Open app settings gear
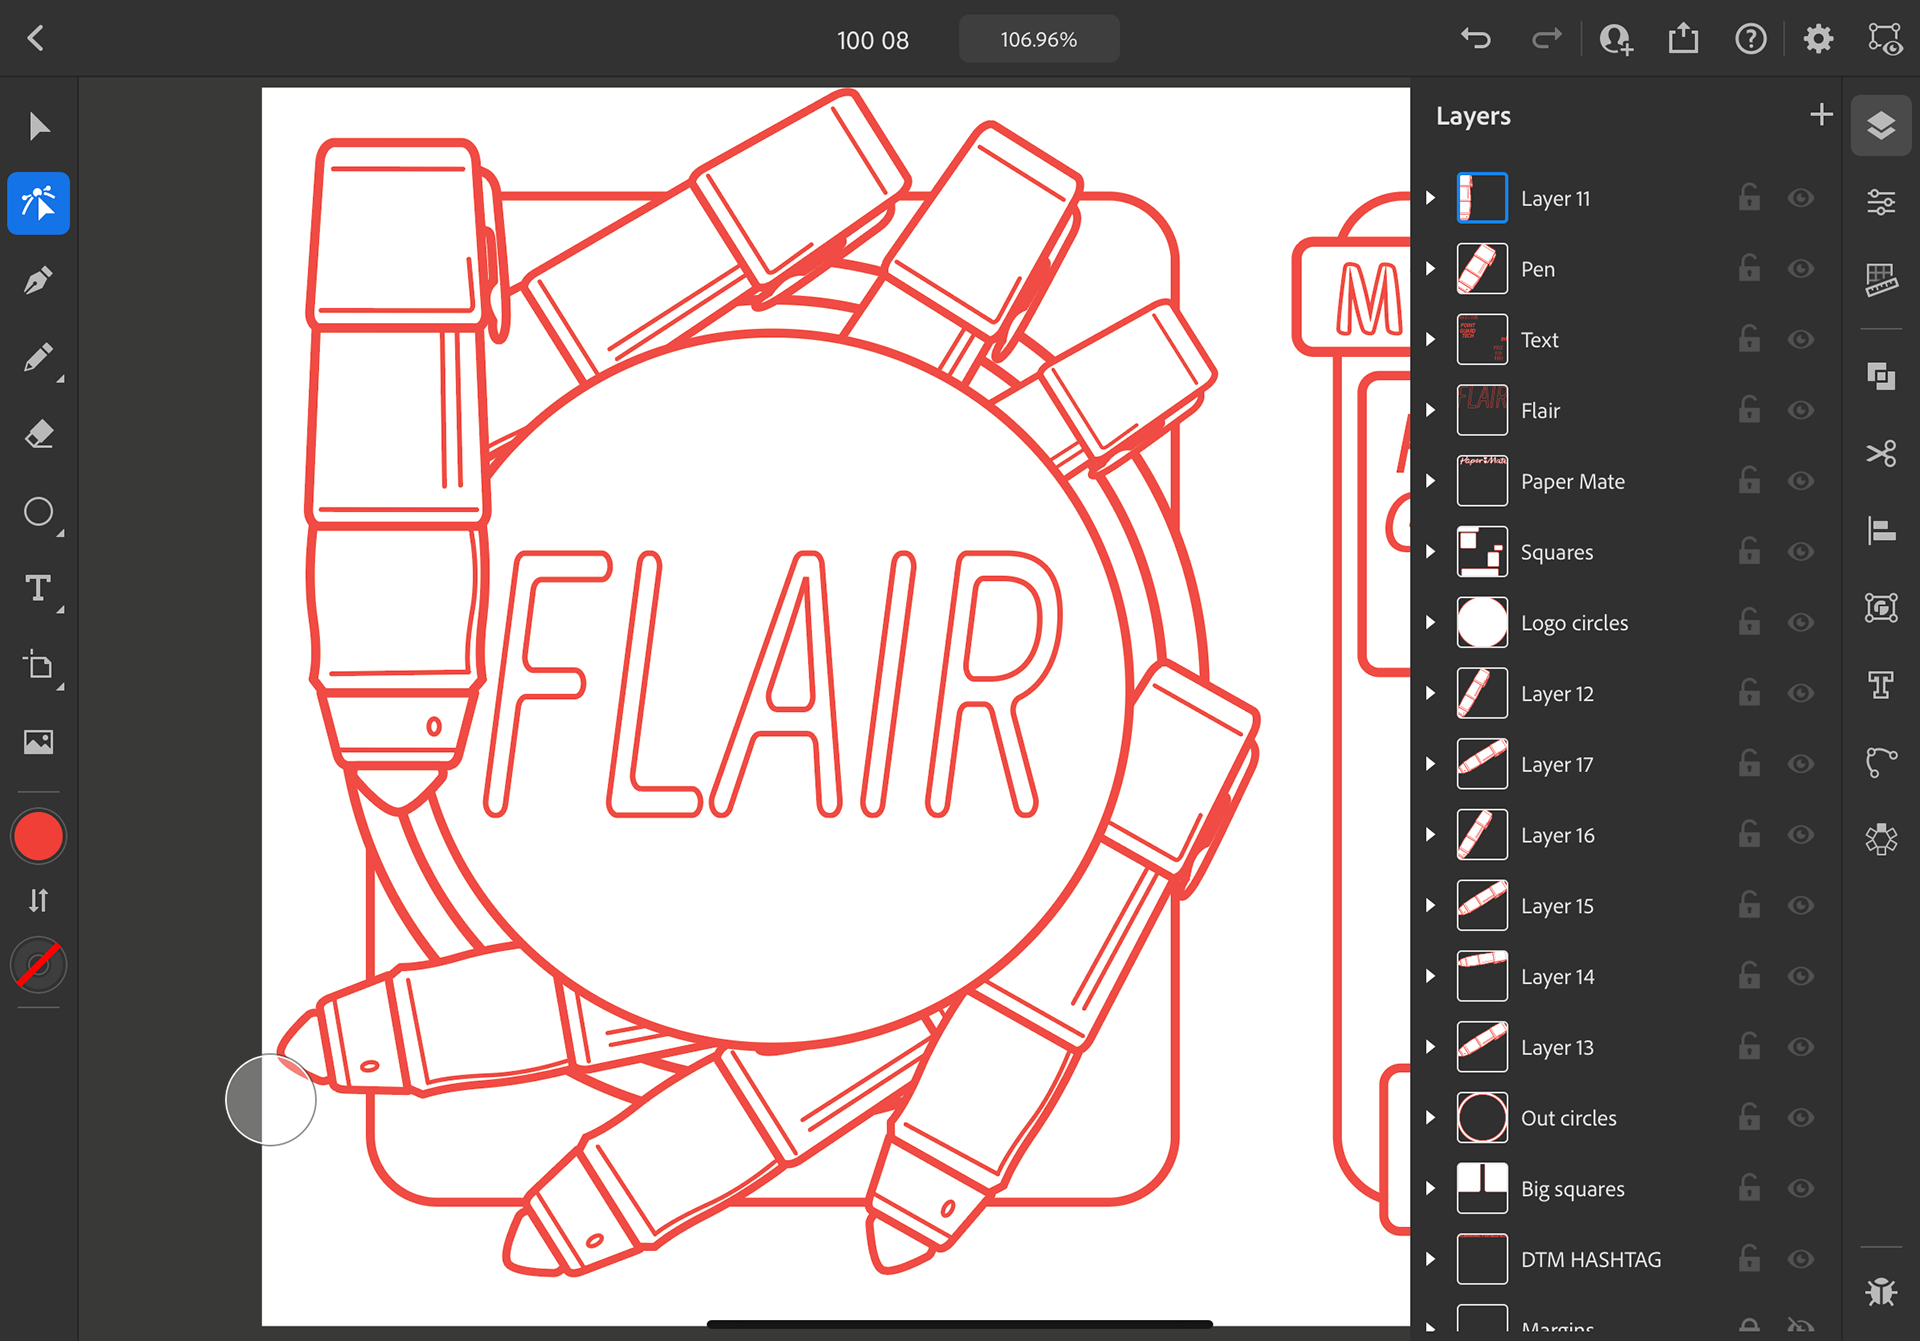The height and width of the screenshot is (1341, 1920). [1818, 39]
